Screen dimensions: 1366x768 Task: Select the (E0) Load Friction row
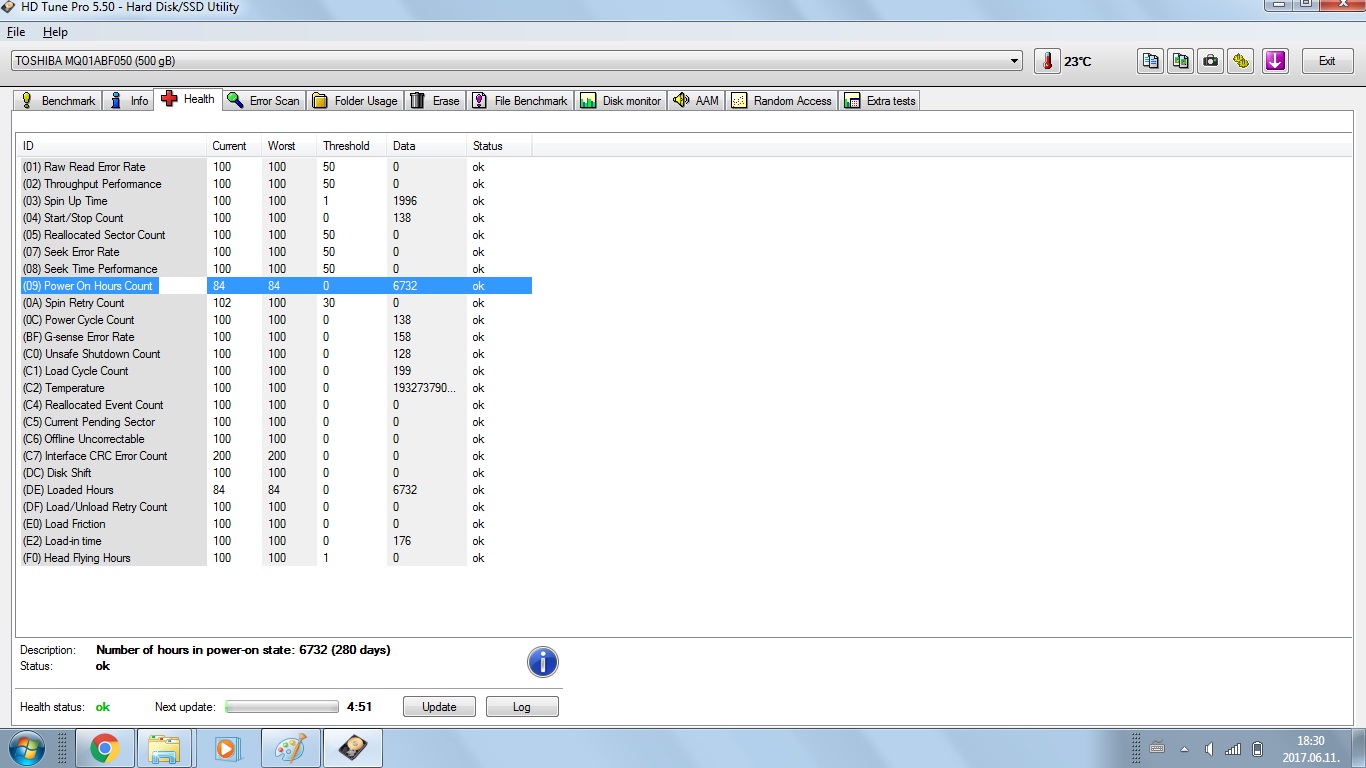click(x=276, y=524)
